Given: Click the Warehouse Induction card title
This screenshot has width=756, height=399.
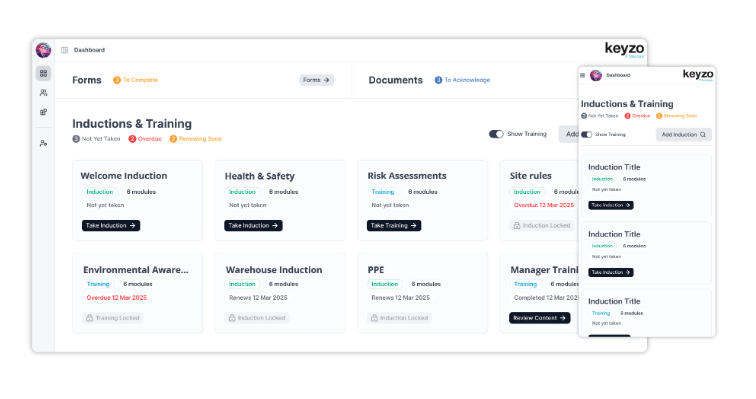Looking at the screenshot, I should pyautogui.click(x=274, y=270).
